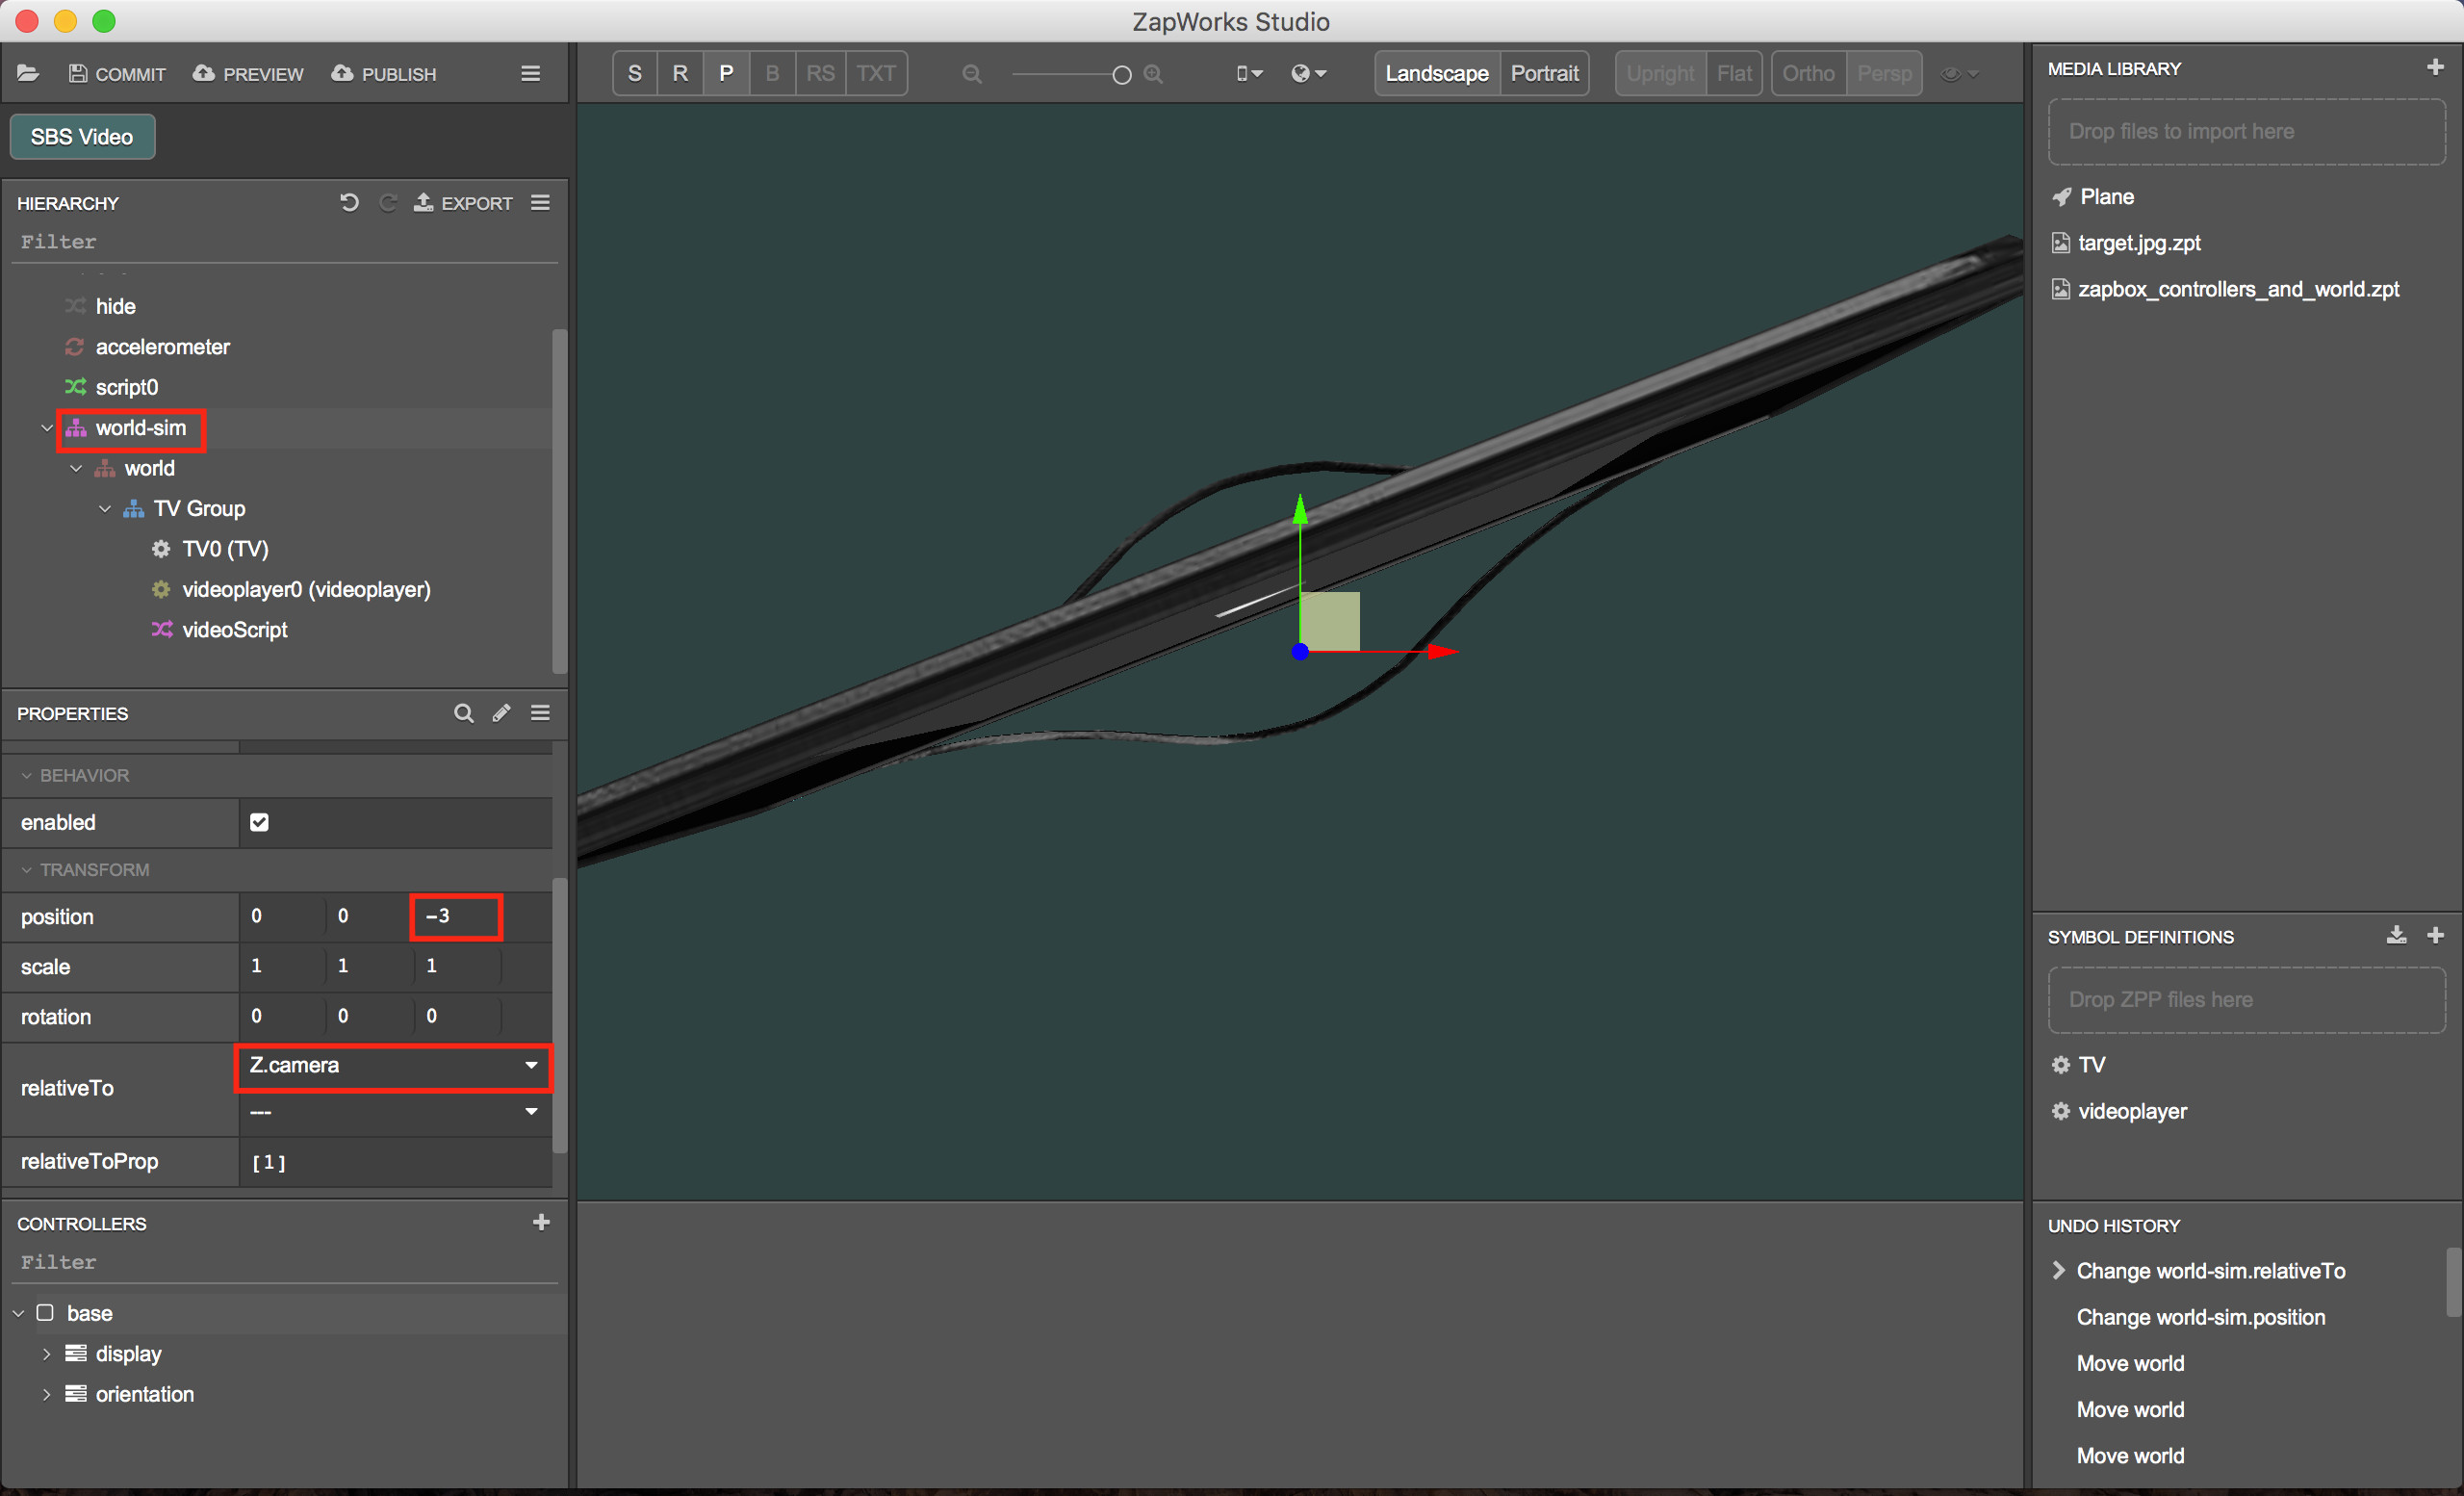Screen dimensions: 2464x1496
Task: Open the Properties search icon
Action: point(463,713)
